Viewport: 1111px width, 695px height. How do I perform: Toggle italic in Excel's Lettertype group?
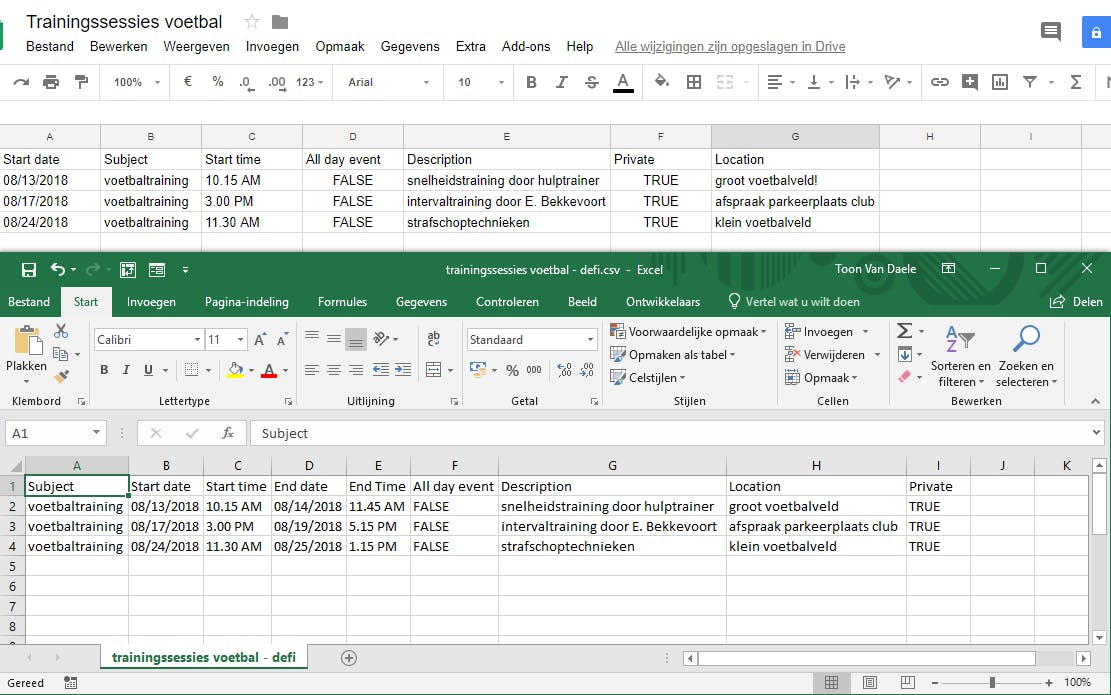click(x=126, y=370)
